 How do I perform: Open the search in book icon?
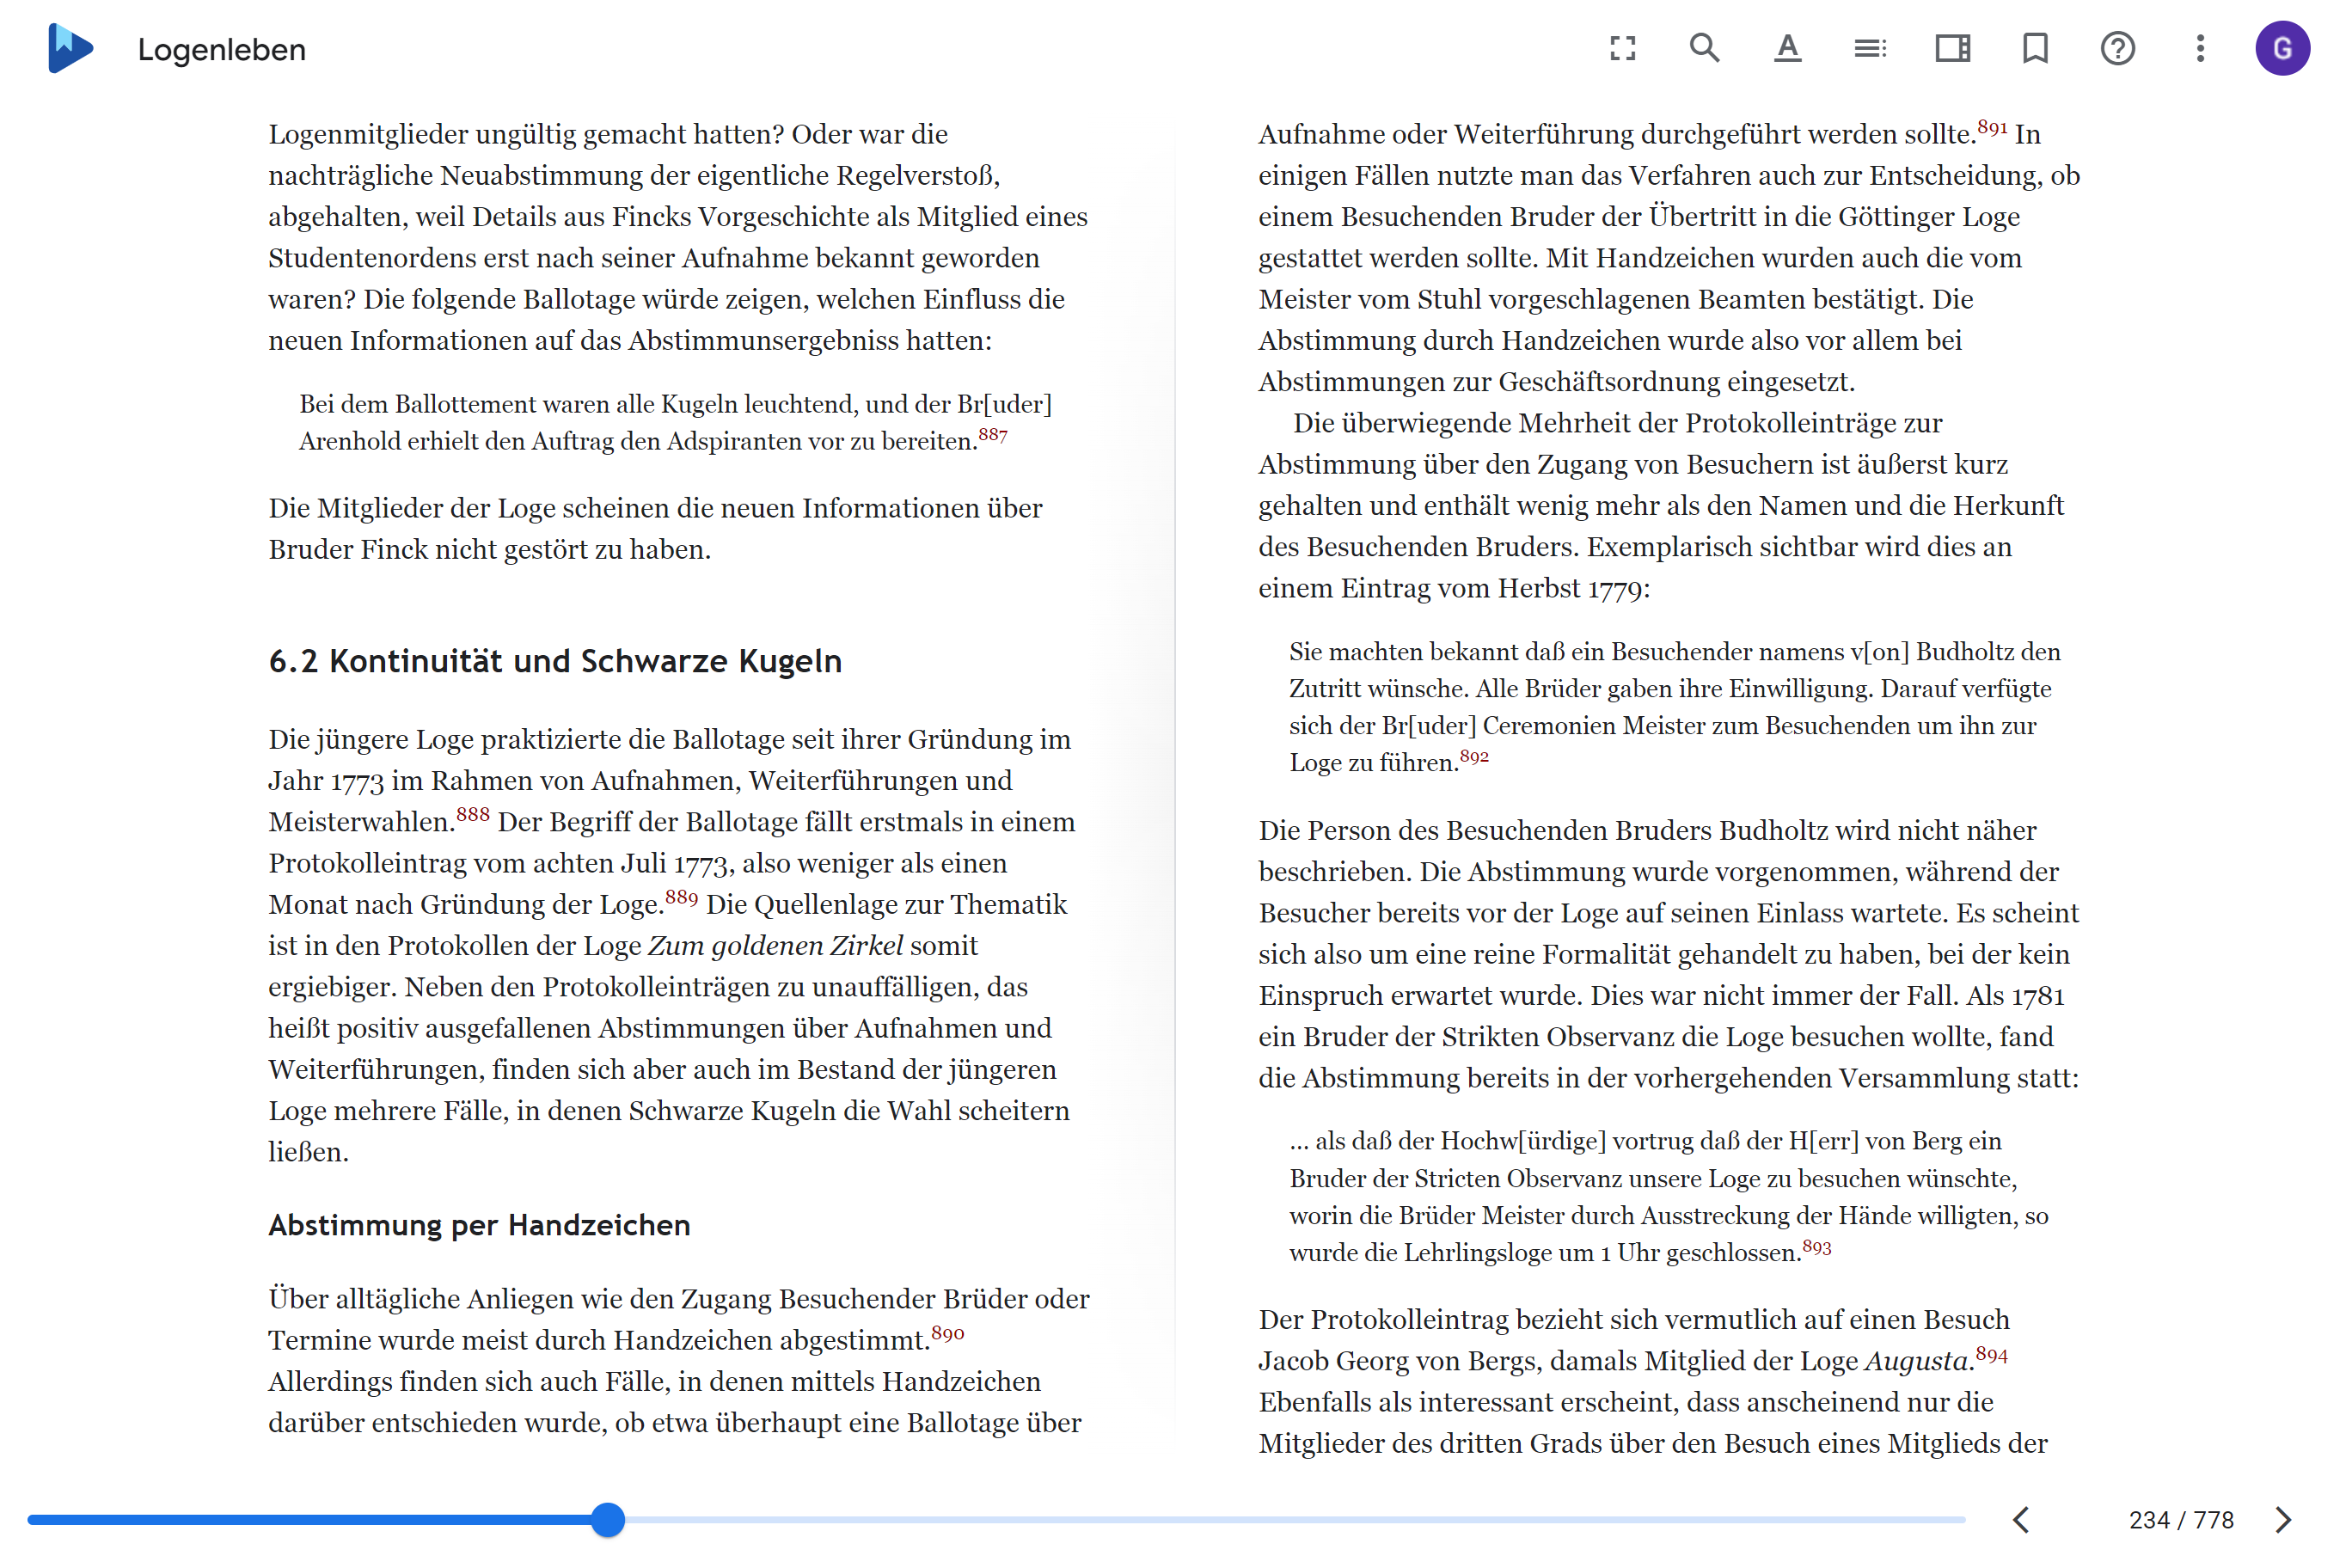pyautogui.click(x=1705, y=48)
